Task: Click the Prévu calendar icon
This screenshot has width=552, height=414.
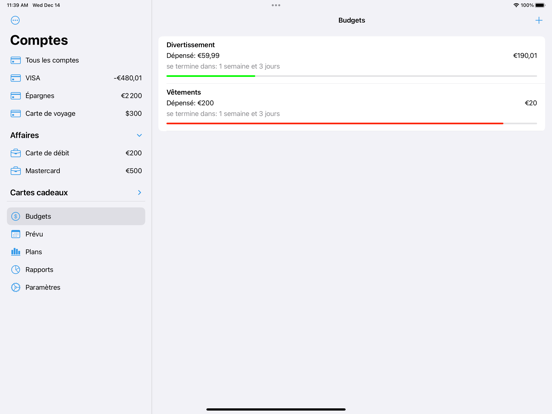Action: pyautogui.click(x=15, y=234)
